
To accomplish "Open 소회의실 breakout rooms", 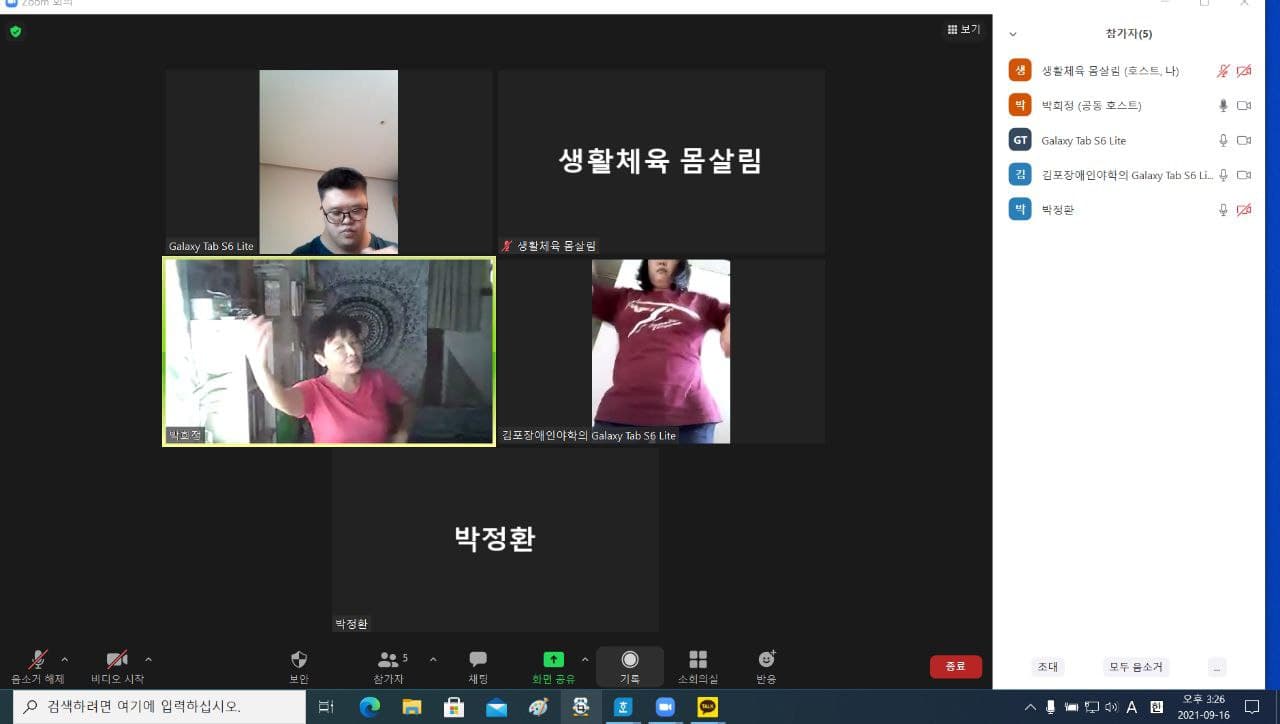I will [x=698, y=666].
